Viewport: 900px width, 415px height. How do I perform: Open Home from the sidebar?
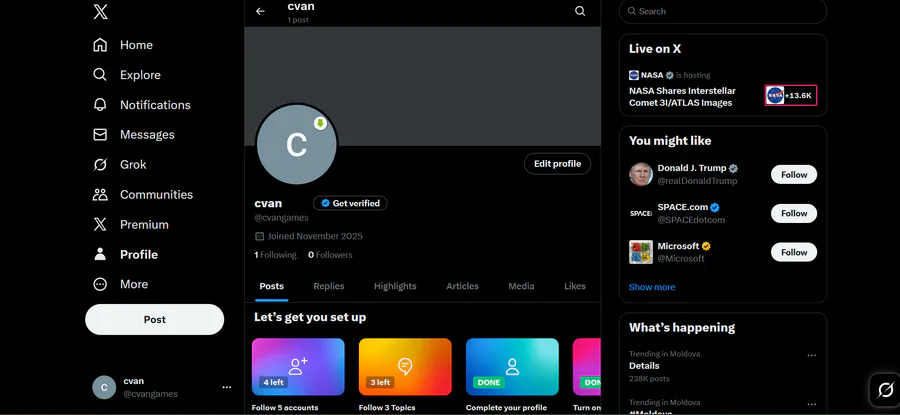(x=123, y=45)
